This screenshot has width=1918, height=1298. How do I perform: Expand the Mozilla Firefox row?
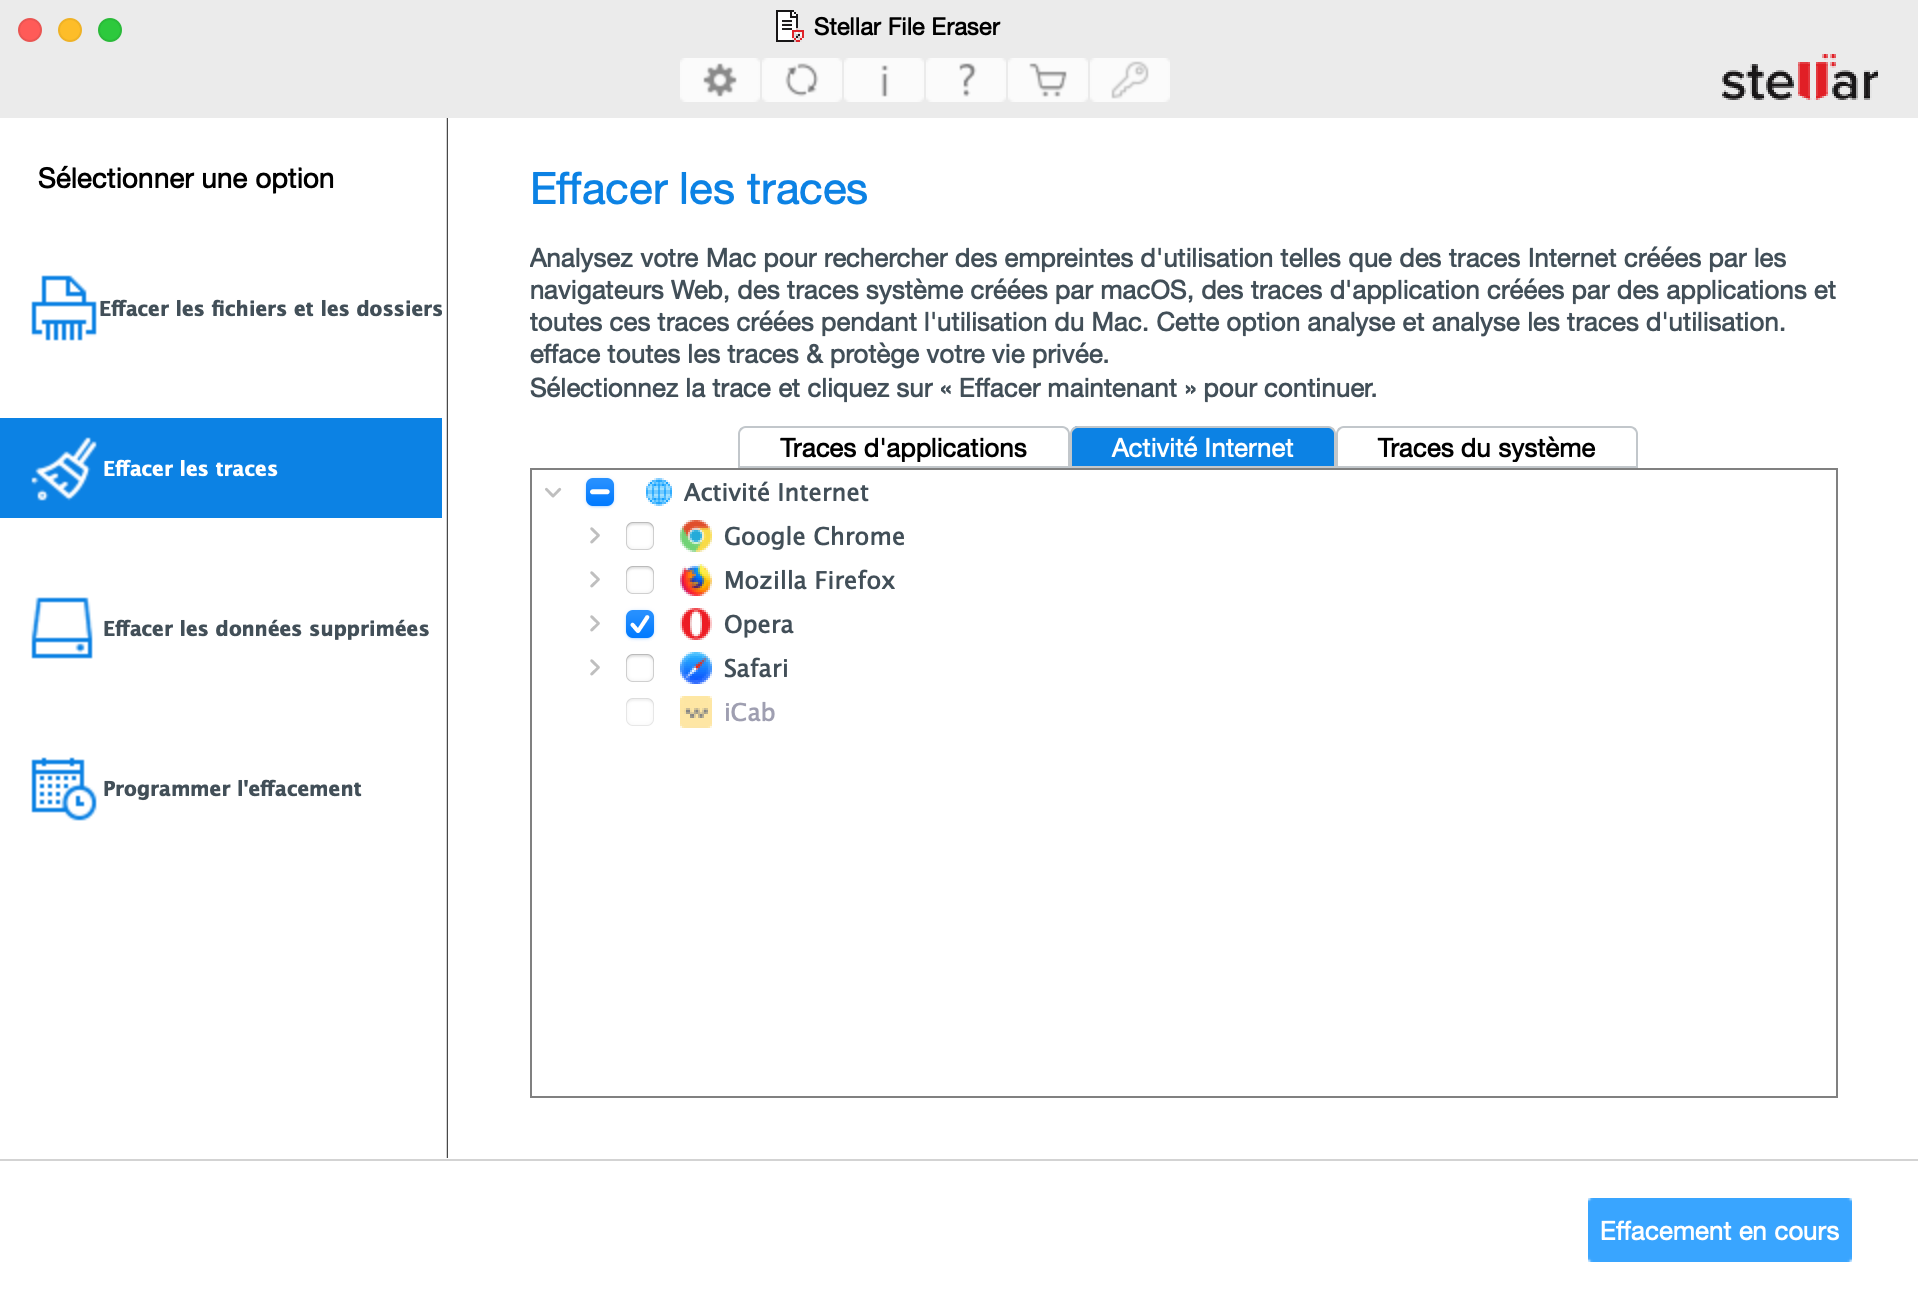tap(595, 580)
